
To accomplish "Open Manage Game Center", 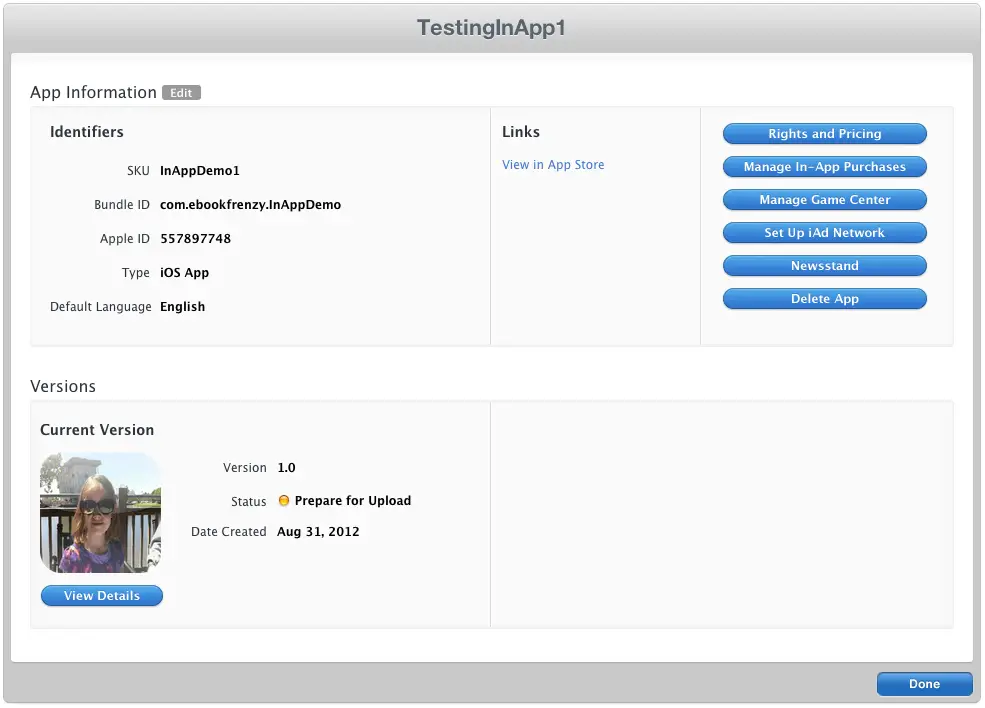I will pyautogui.click(x=824, y=200).
